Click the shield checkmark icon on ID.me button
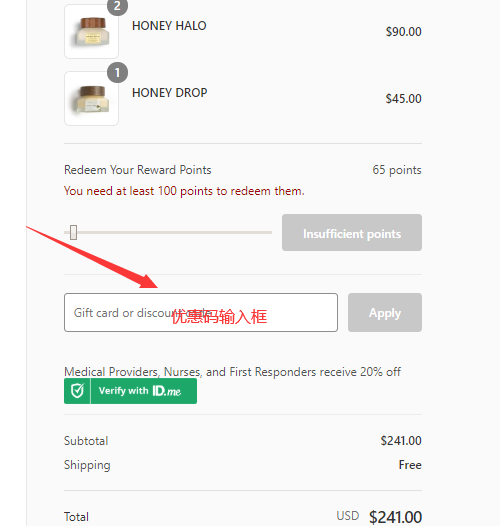 (78, 391)
